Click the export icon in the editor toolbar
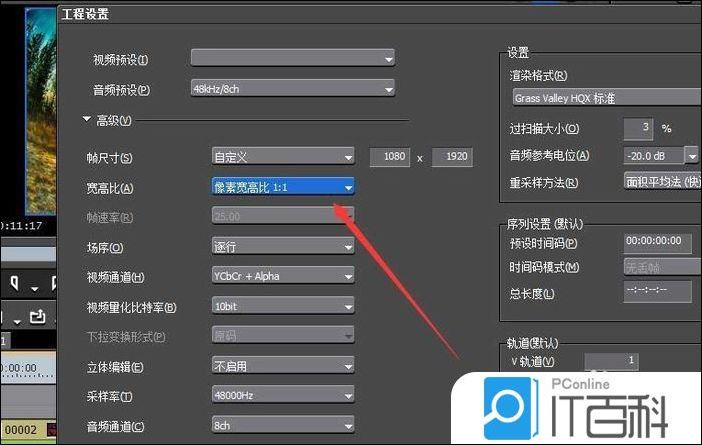The image size is (702, 445). pos(38,317)
